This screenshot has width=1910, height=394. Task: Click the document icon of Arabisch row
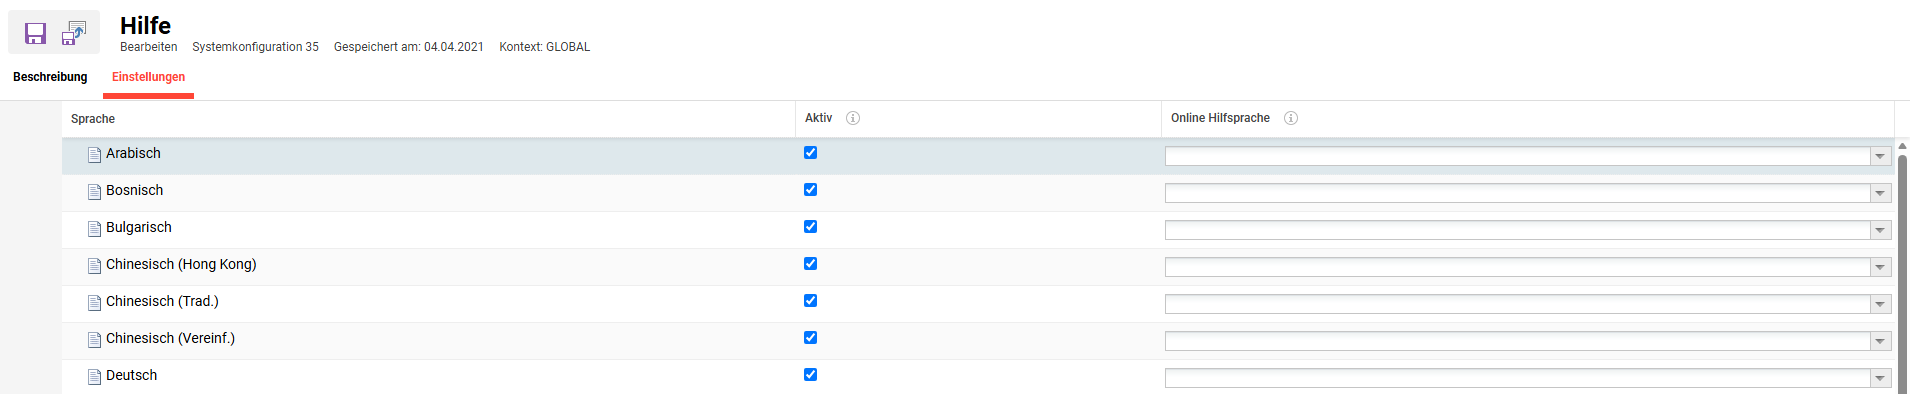94,154
